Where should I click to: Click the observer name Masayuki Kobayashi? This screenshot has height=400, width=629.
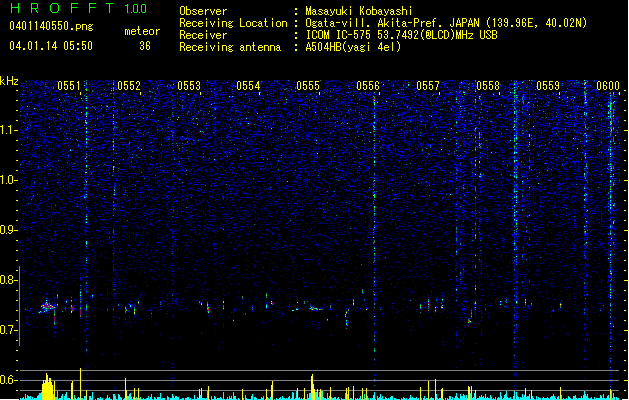pos(359,11)
